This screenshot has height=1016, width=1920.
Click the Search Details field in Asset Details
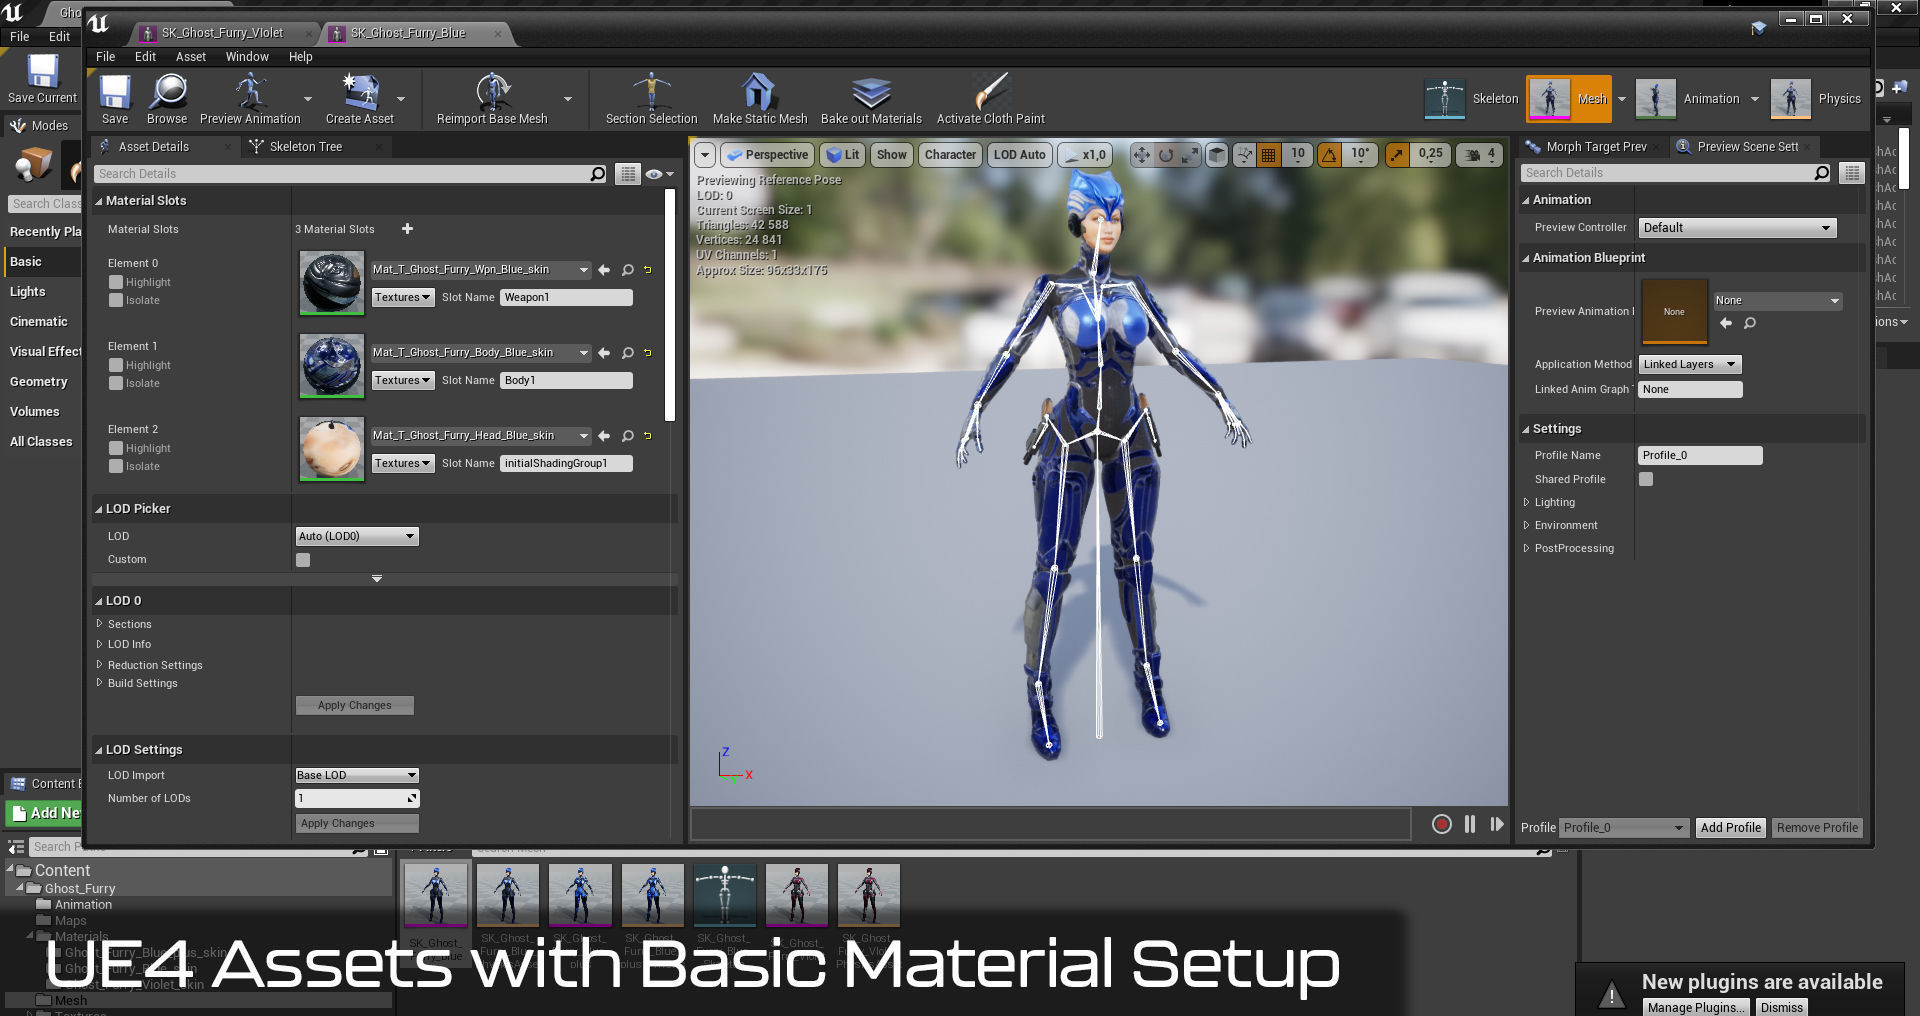351,174
